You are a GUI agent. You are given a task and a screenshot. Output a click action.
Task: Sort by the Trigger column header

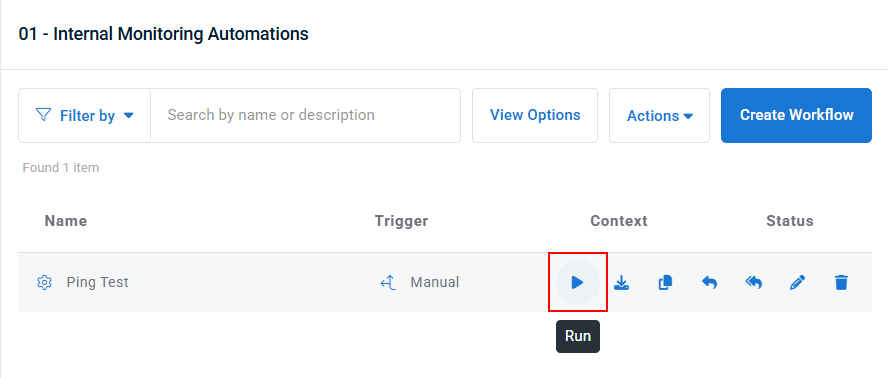pos(402,221)
